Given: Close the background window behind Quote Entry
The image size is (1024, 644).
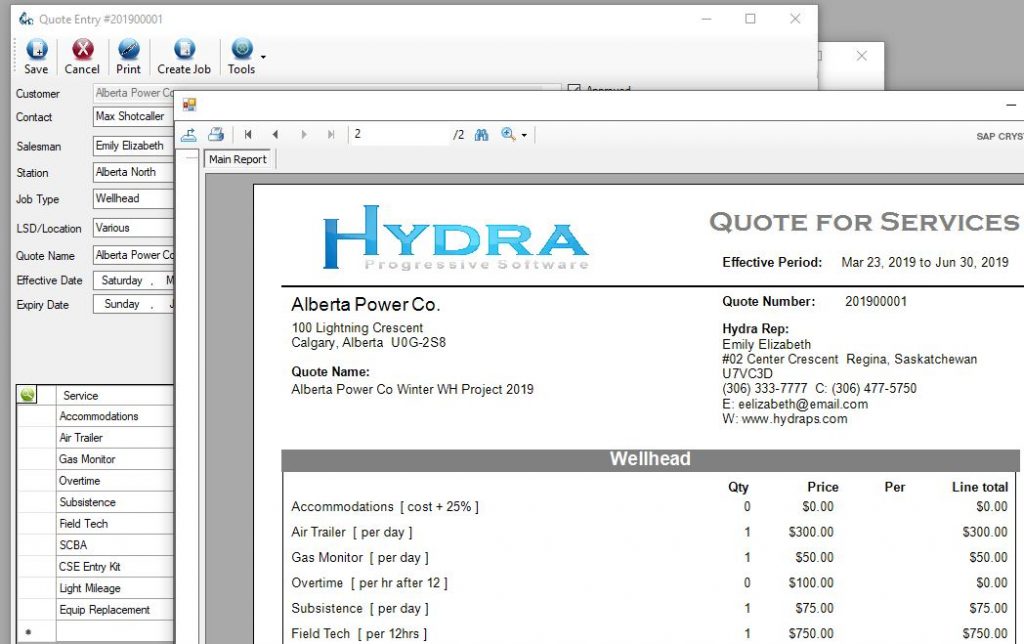Looking at the screenshot, I should [862, 56].
